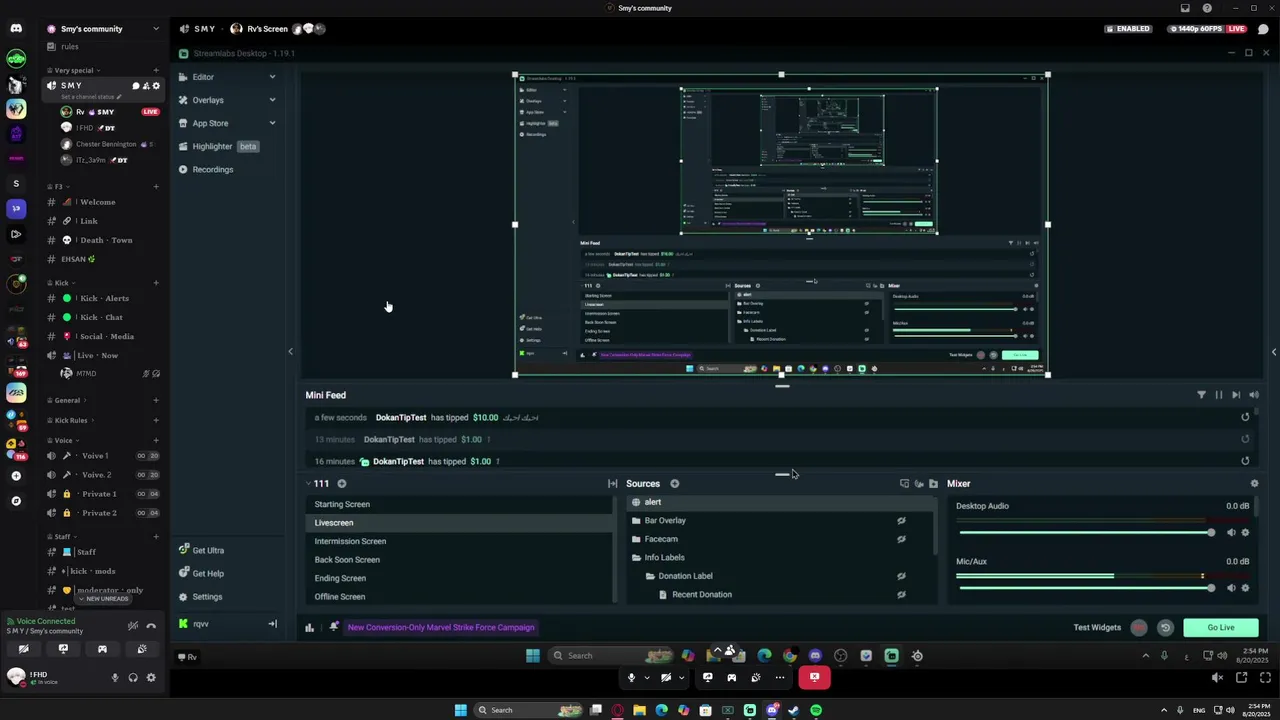Pop out the stream with pop-out icon

tap(1241, 677)
